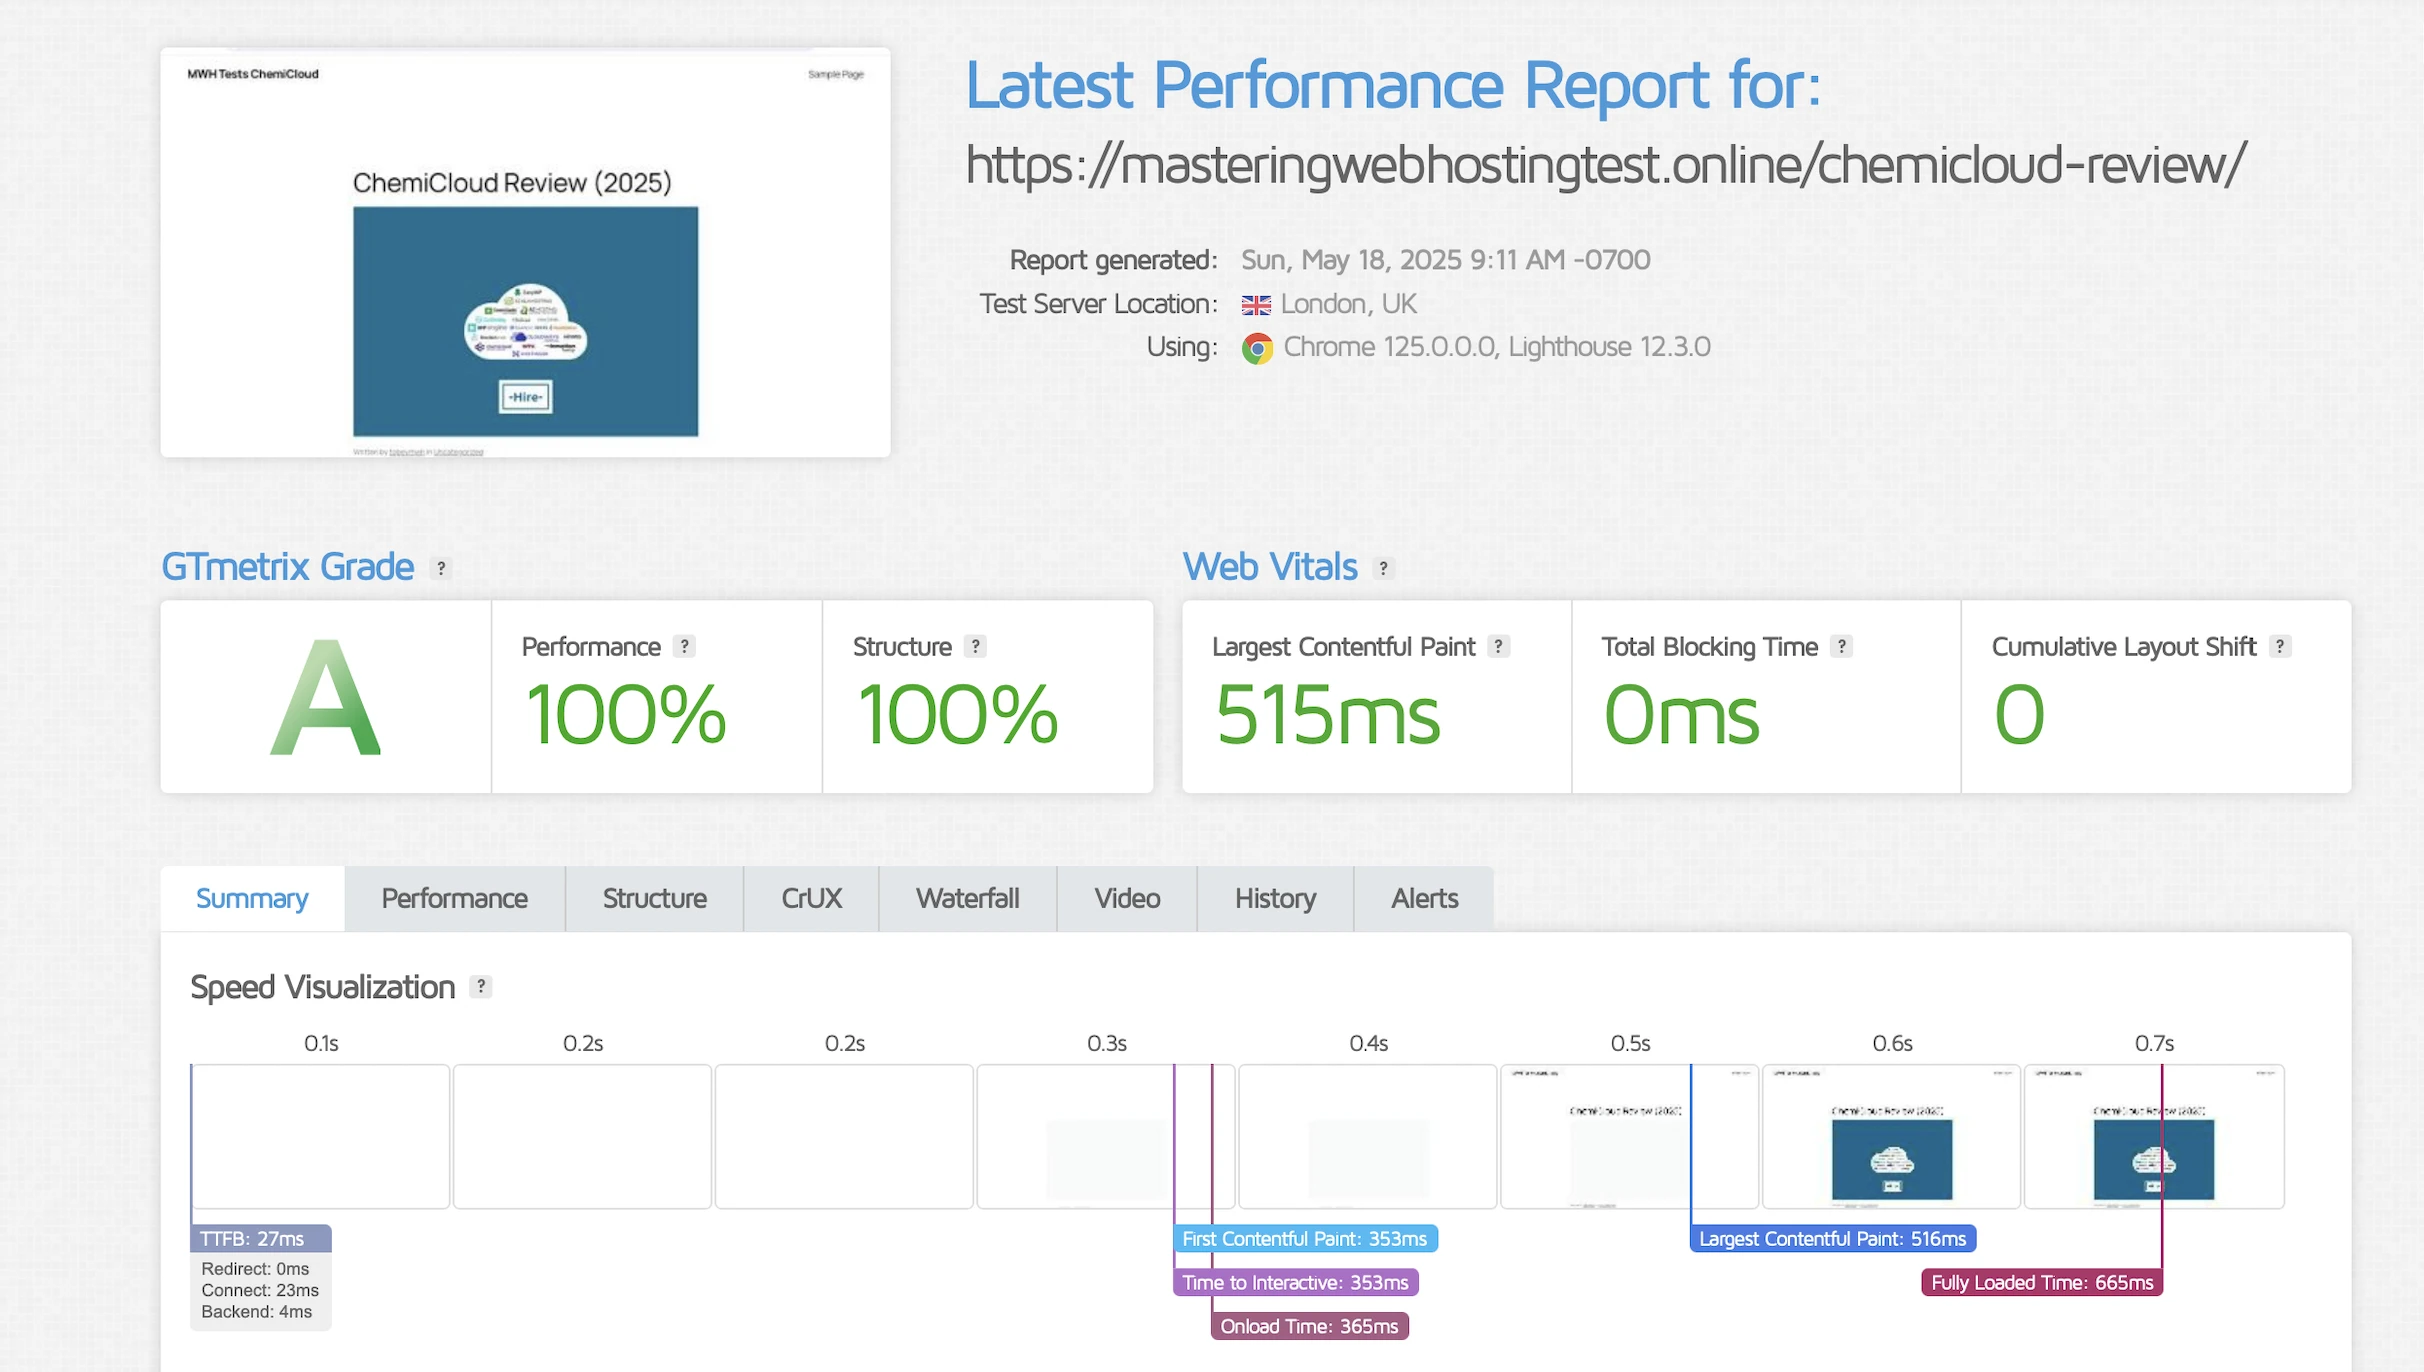The image size is (2424, 1372).
Task: Open the Structure tab
Action: (x=654, y=899)
